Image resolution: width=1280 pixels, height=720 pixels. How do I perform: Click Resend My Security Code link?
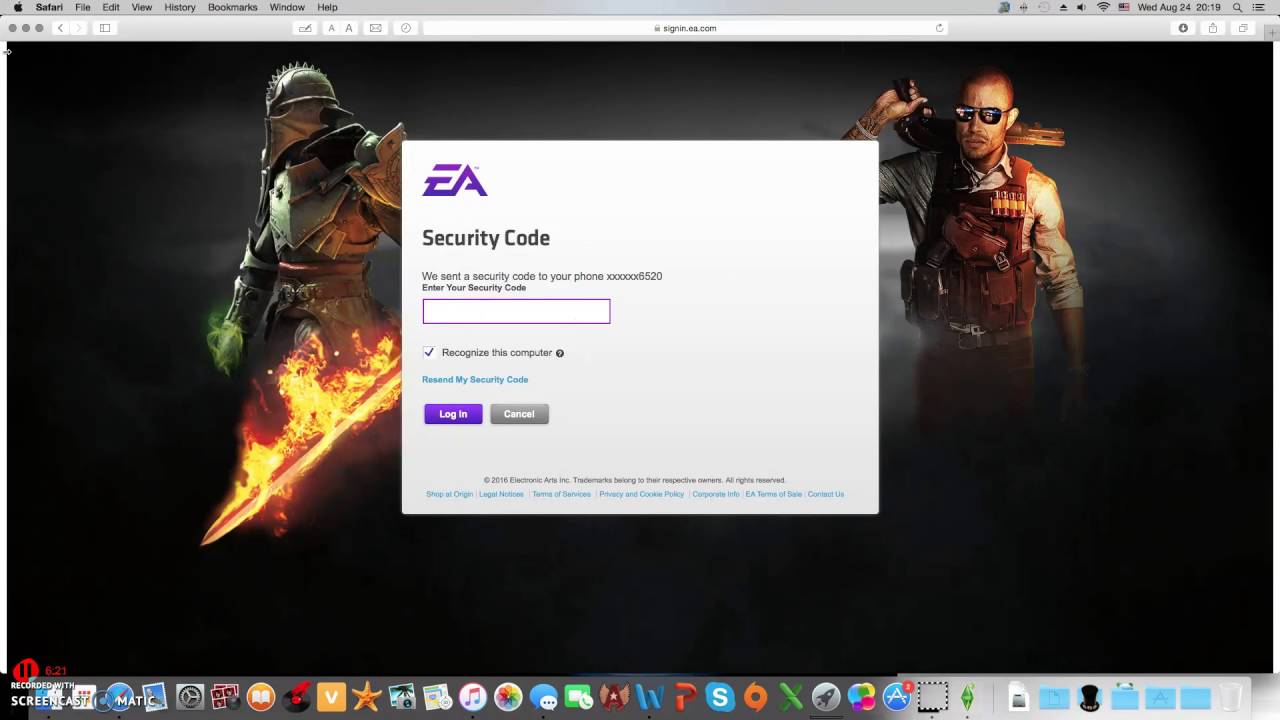pos(475,380)
